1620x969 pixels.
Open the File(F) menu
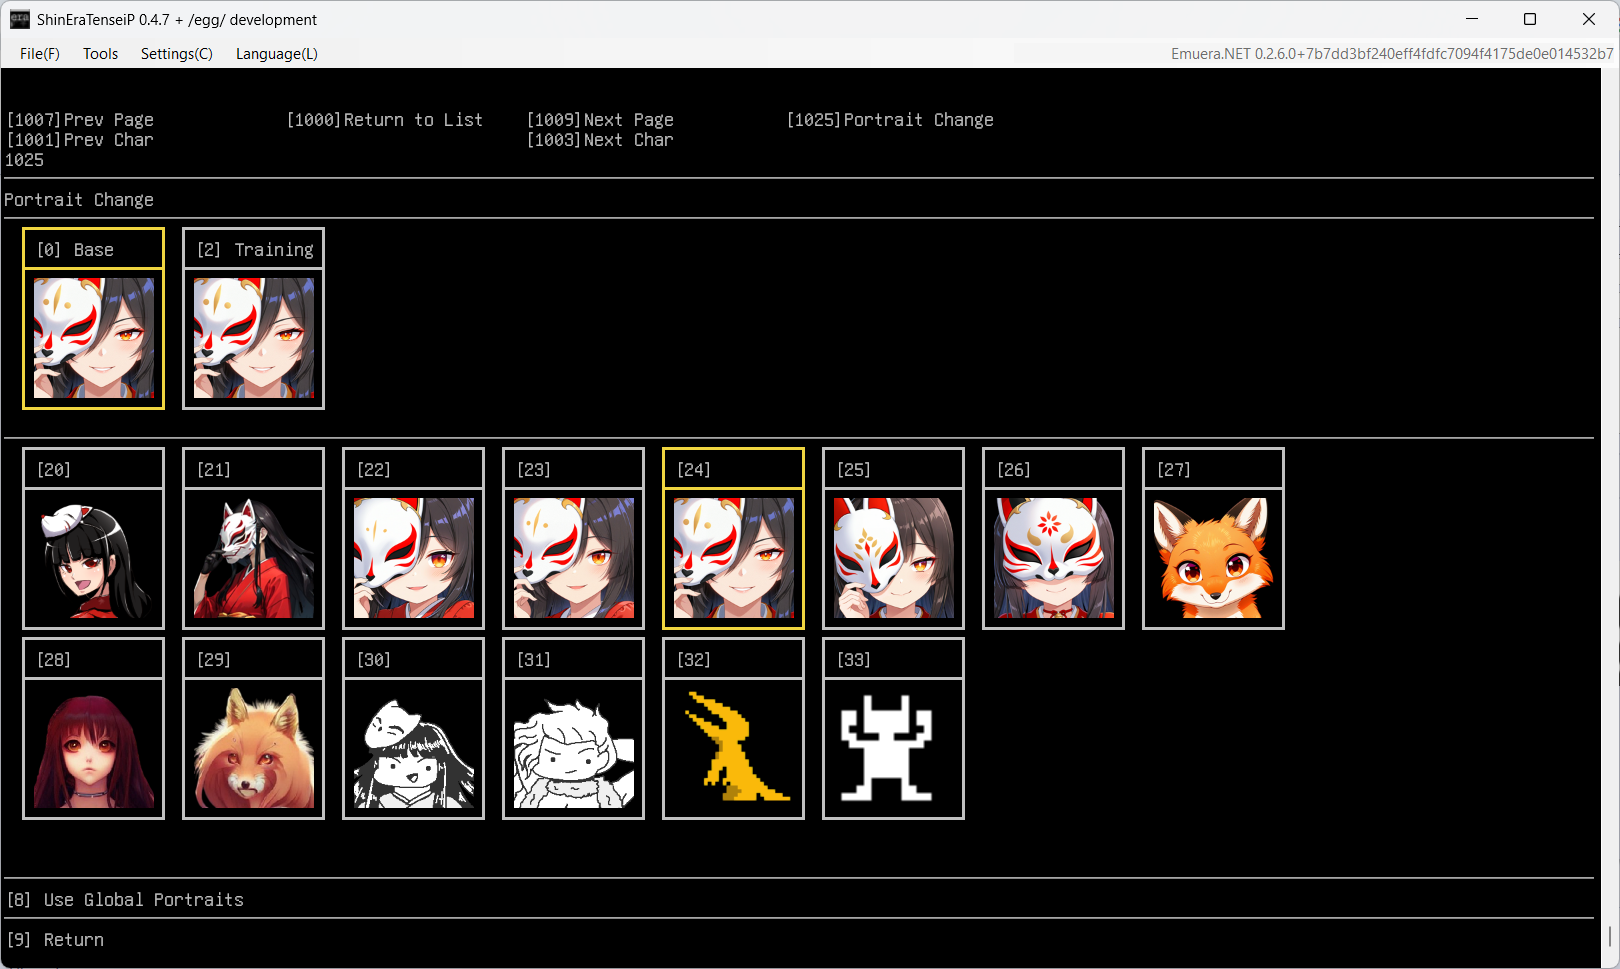click(40, 54)
